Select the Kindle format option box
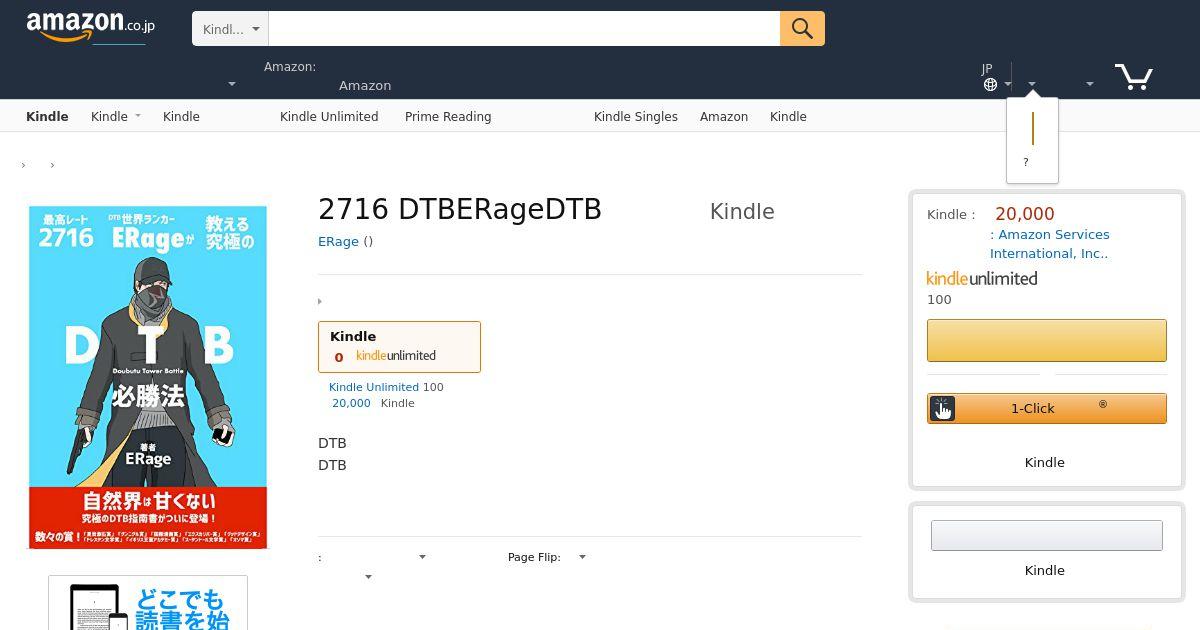The image size is (1200, 630). point(399,347)
